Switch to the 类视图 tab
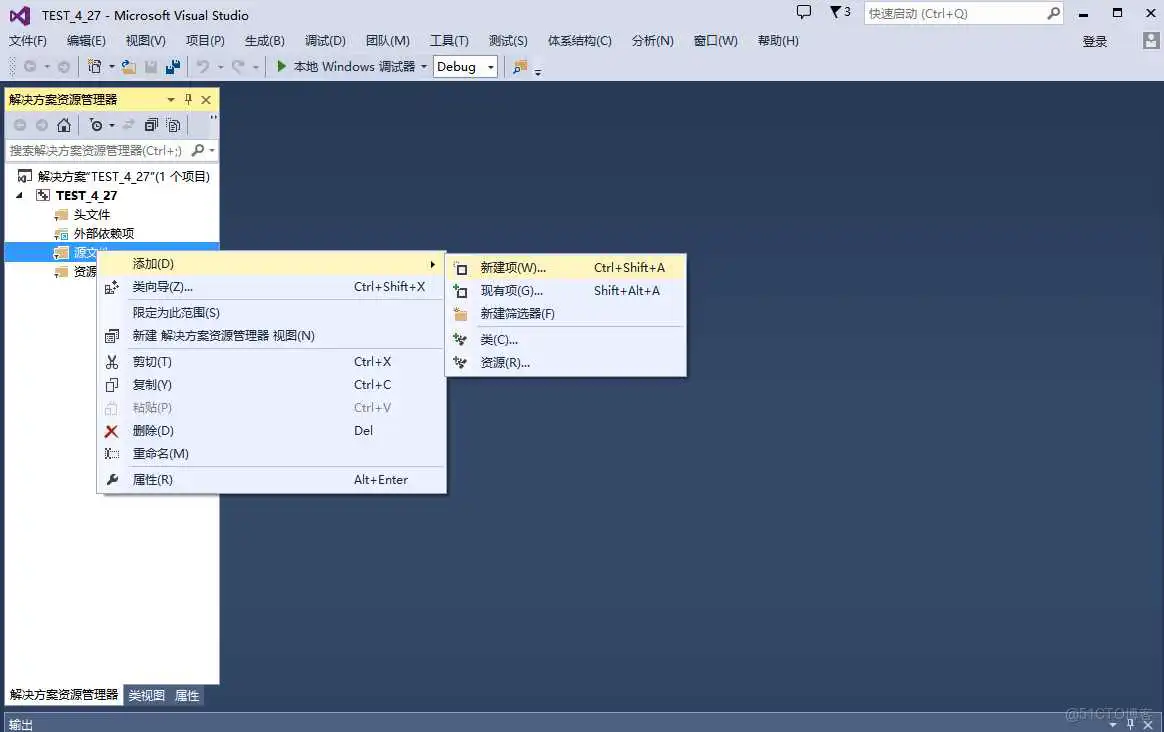The width and height of the screenshot is (1164, 732). (x=146, y=695)
